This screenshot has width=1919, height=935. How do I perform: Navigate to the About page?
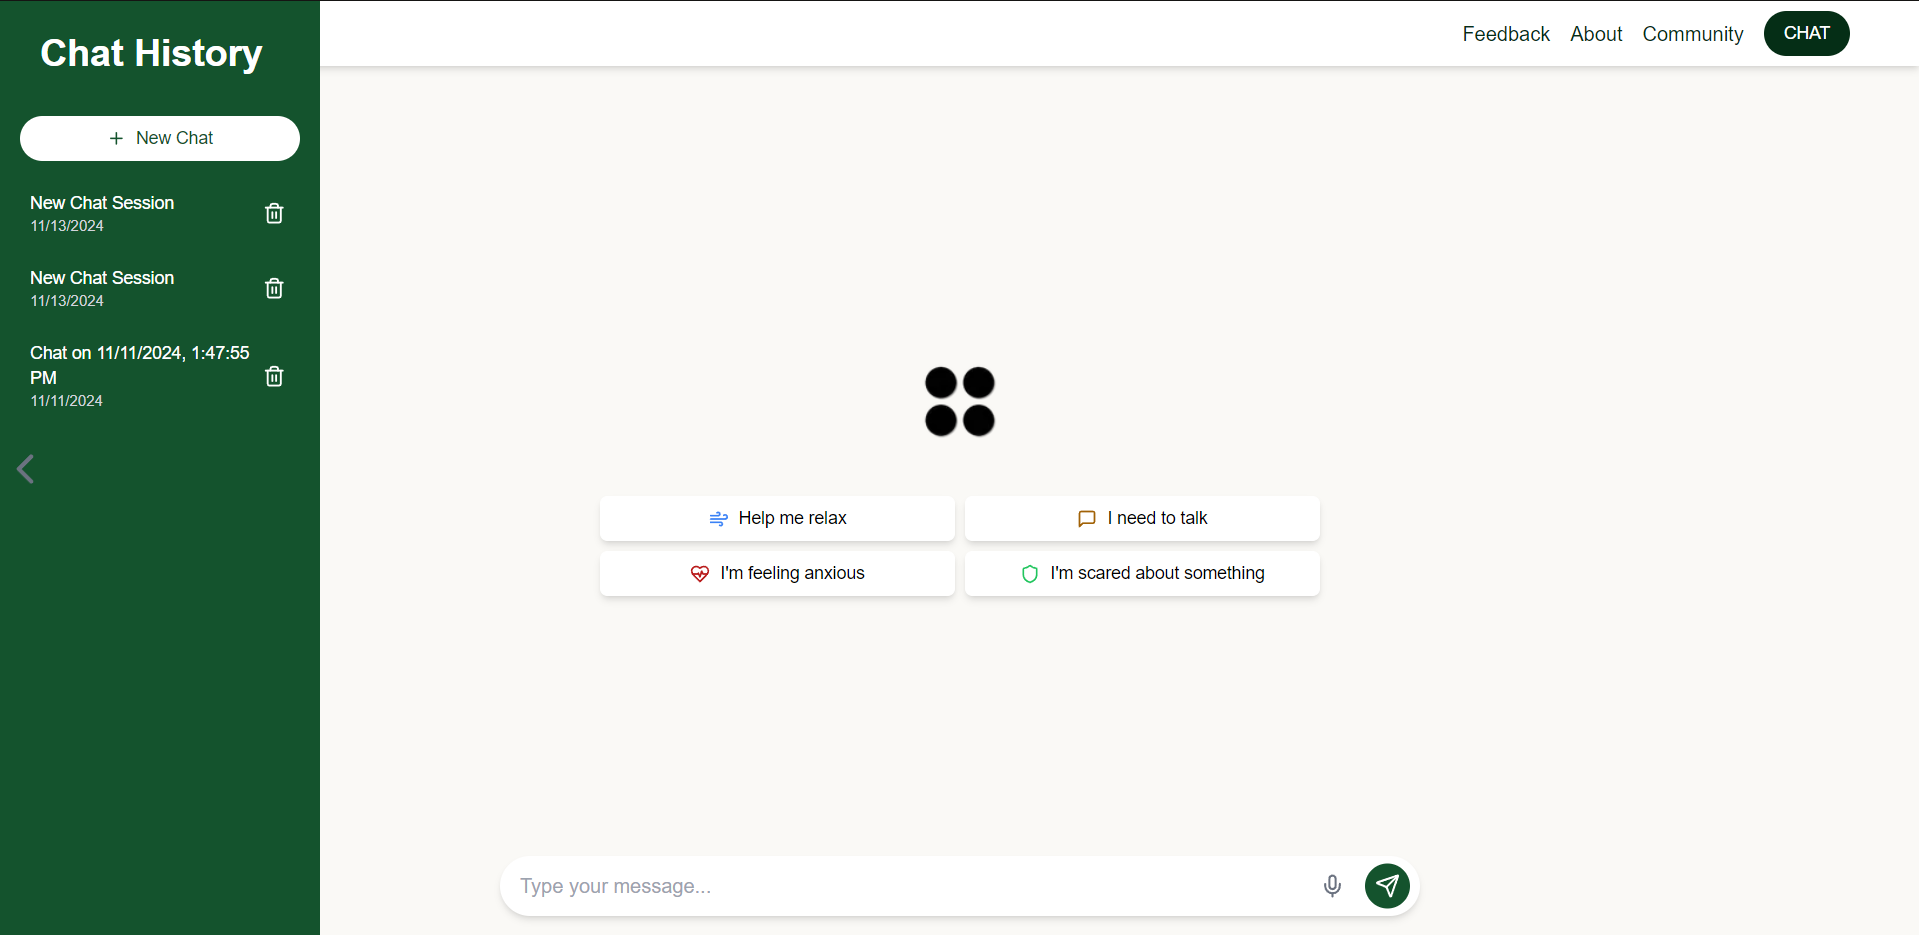(1596, 33)
